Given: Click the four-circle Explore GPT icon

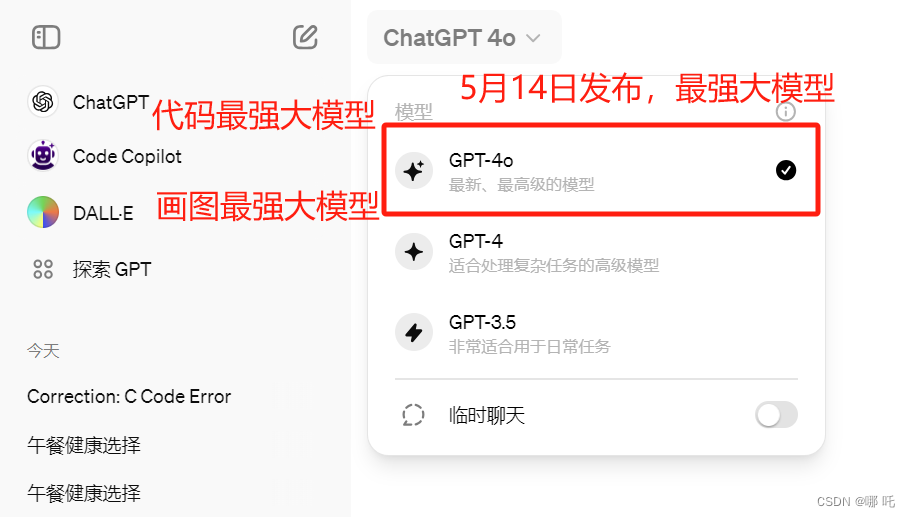Looking at the screenshot, I should 43,269.
